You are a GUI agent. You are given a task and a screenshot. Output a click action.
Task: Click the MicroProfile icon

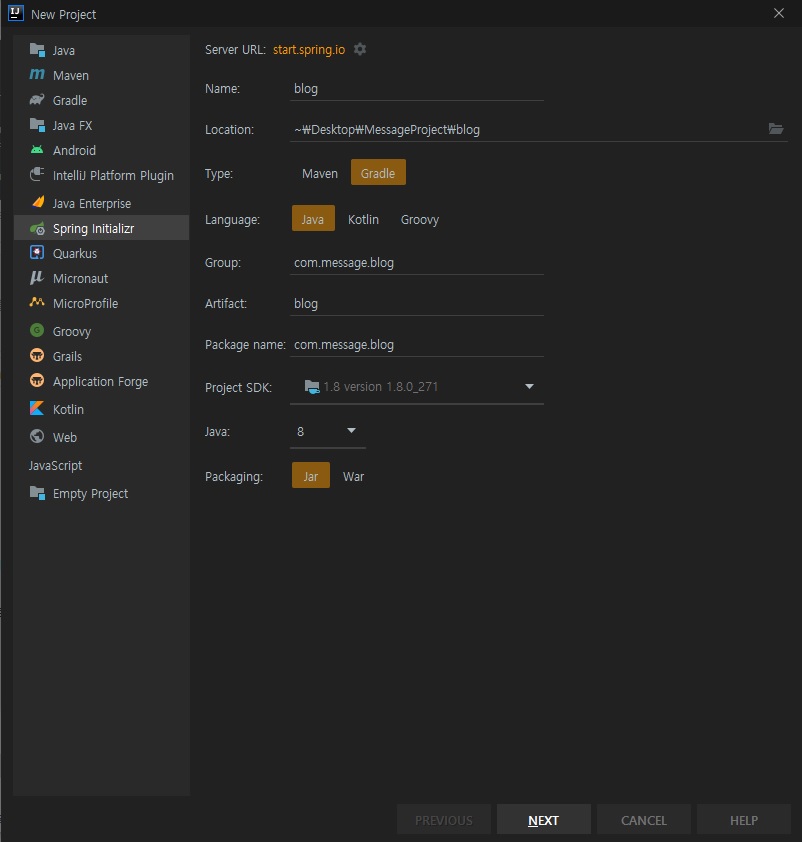click(37, 302)
